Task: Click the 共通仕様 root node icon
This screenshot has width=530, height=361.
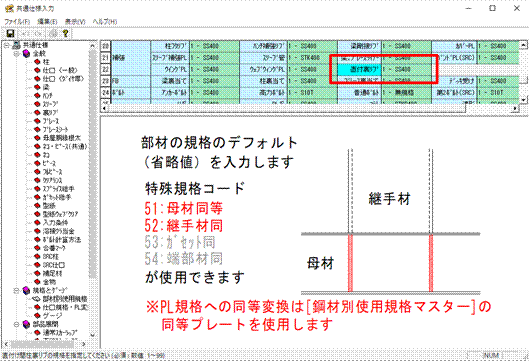Action: pos(16,45)
